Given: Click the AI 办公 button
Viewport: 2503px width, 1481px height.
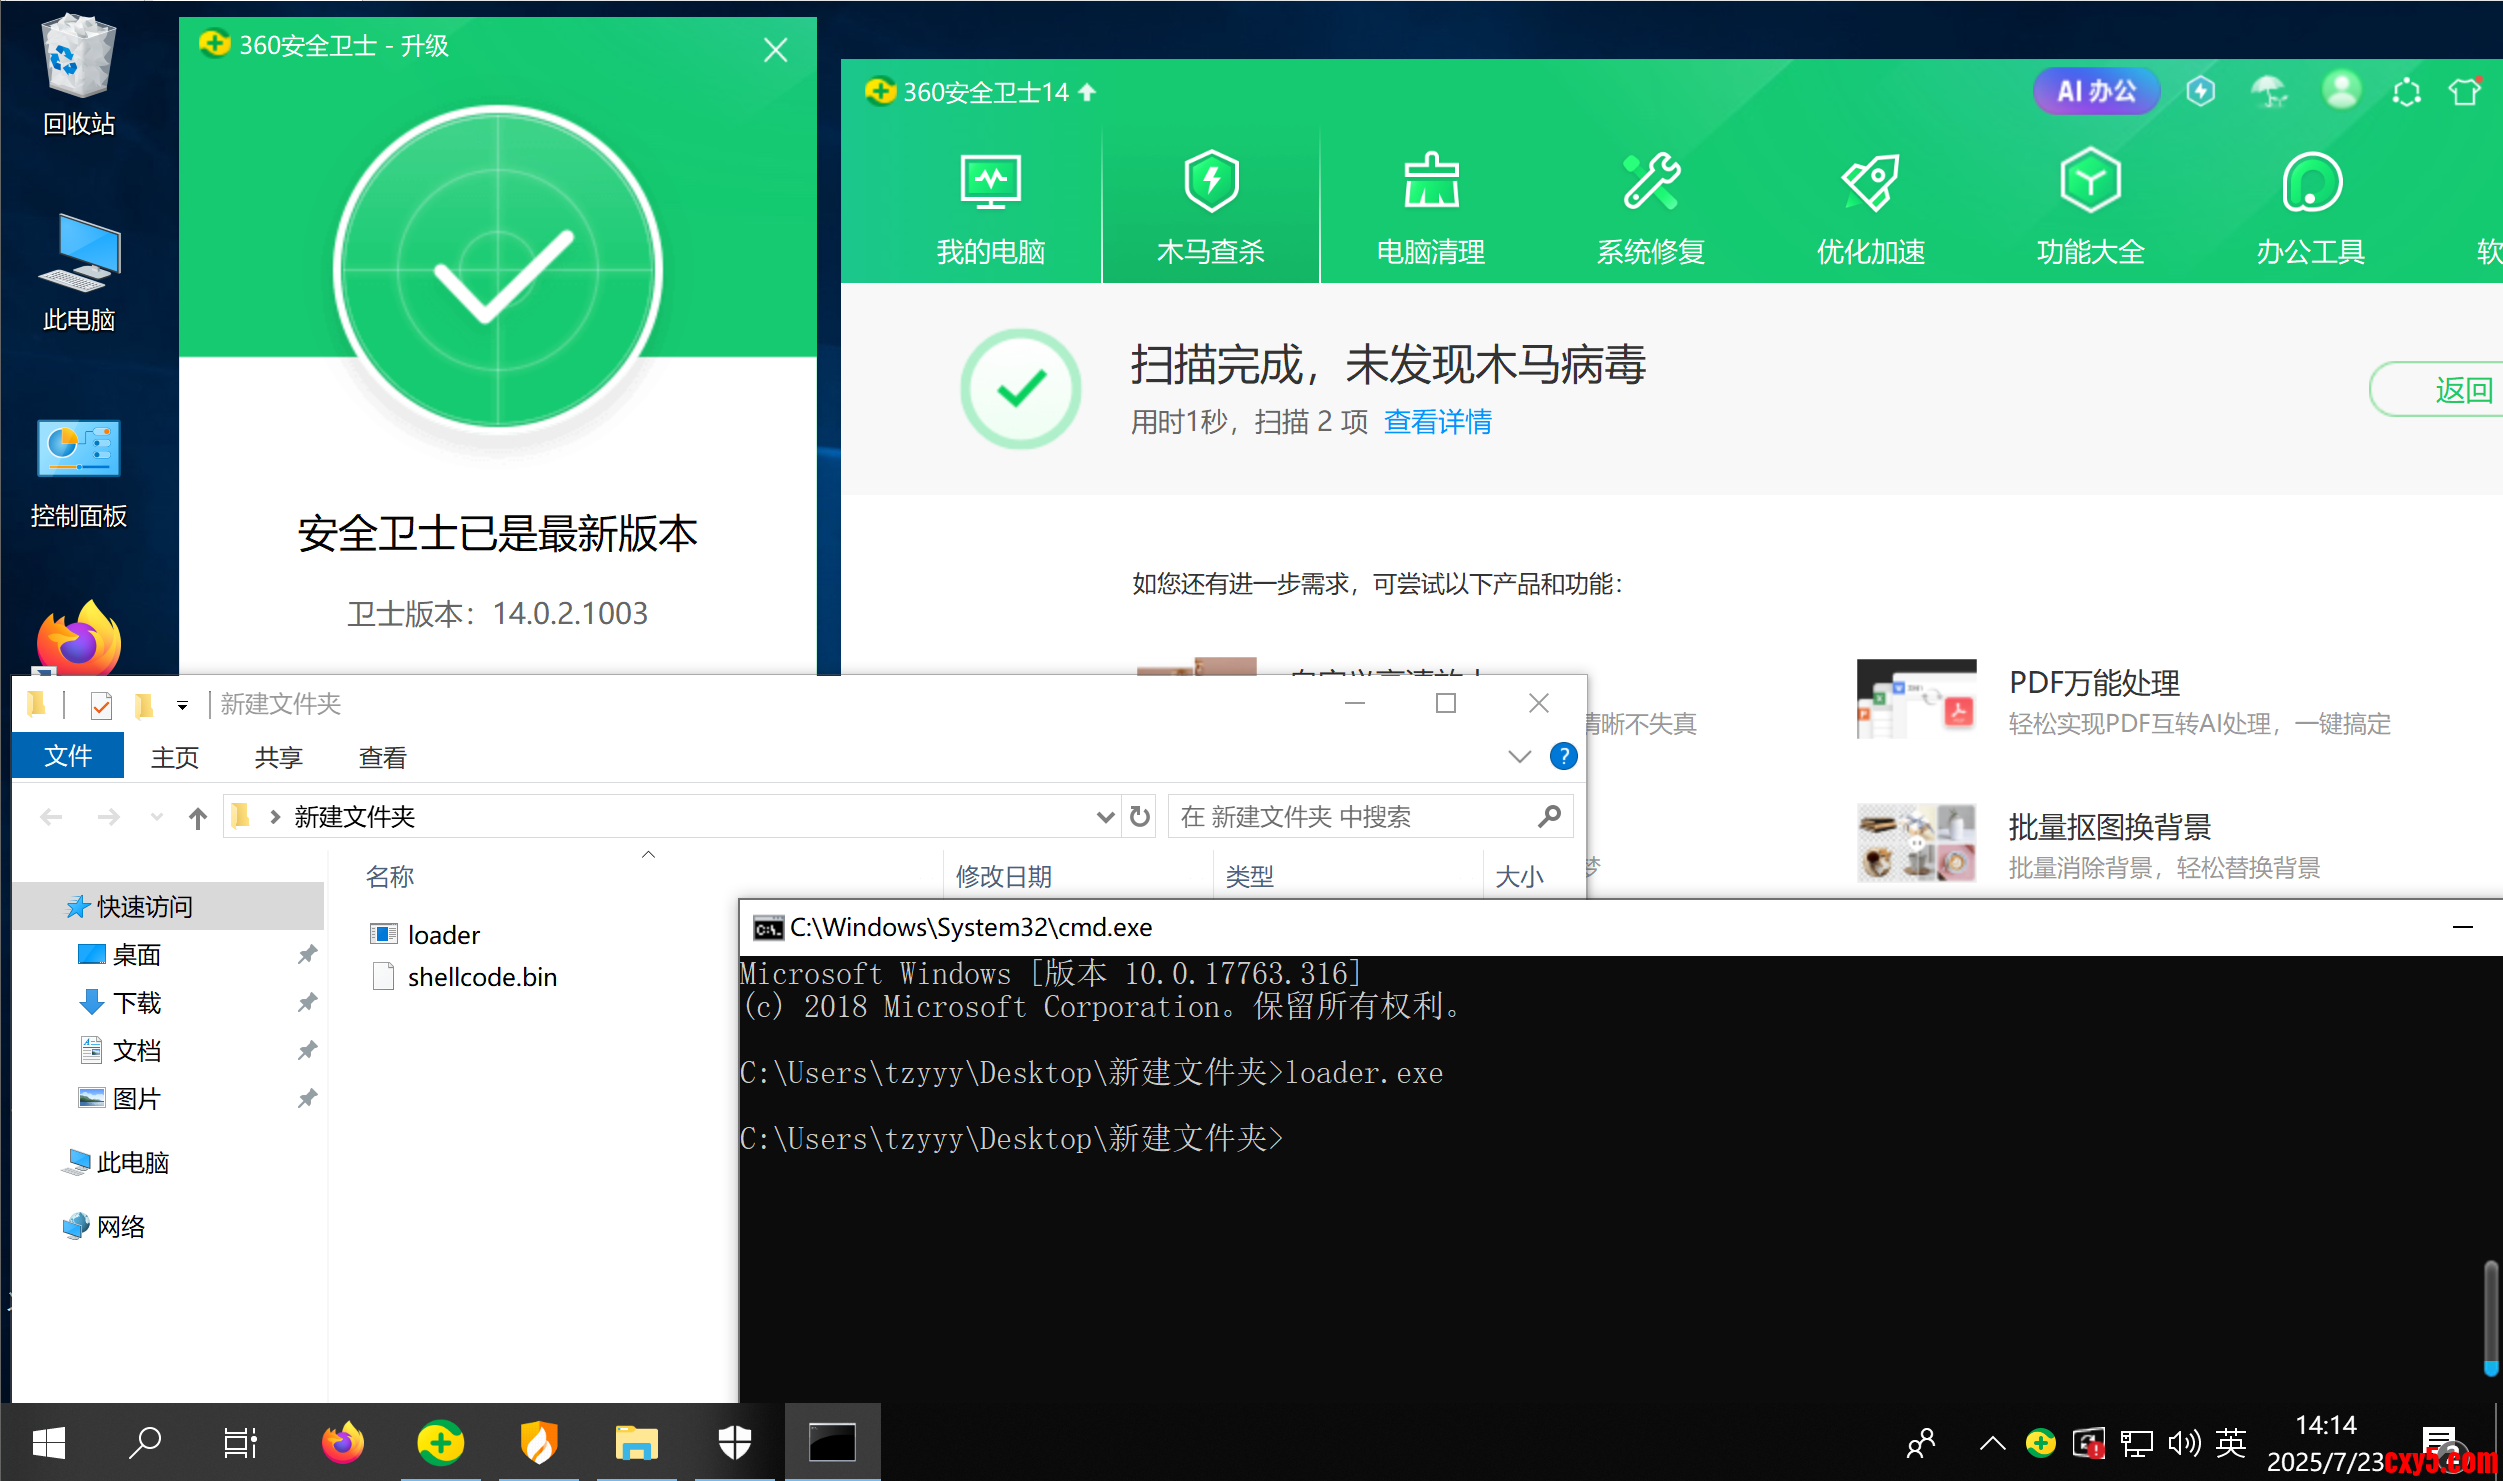Looking at the screenshot, I should (2096, 92).
